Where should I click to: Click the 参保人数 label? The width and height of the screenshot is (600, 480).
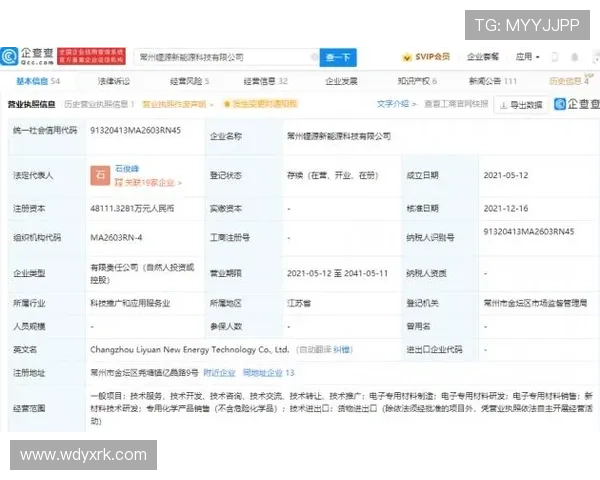pyautogui.click(x=226, y=327)
